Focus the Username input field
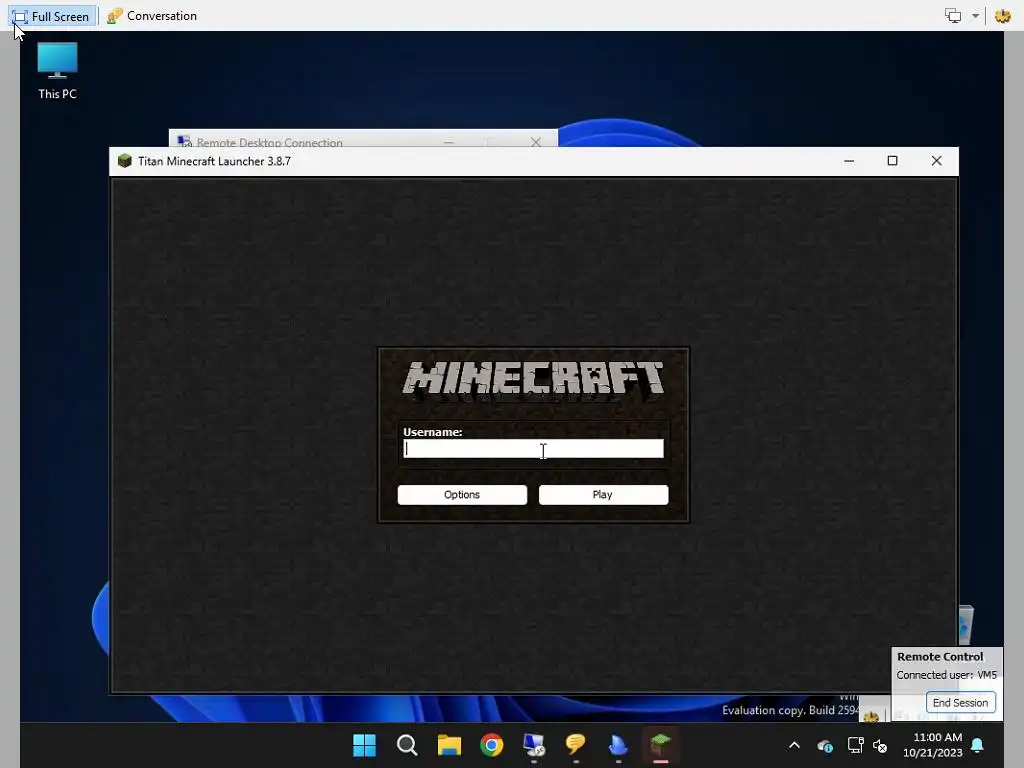 [x=533, y=449]
